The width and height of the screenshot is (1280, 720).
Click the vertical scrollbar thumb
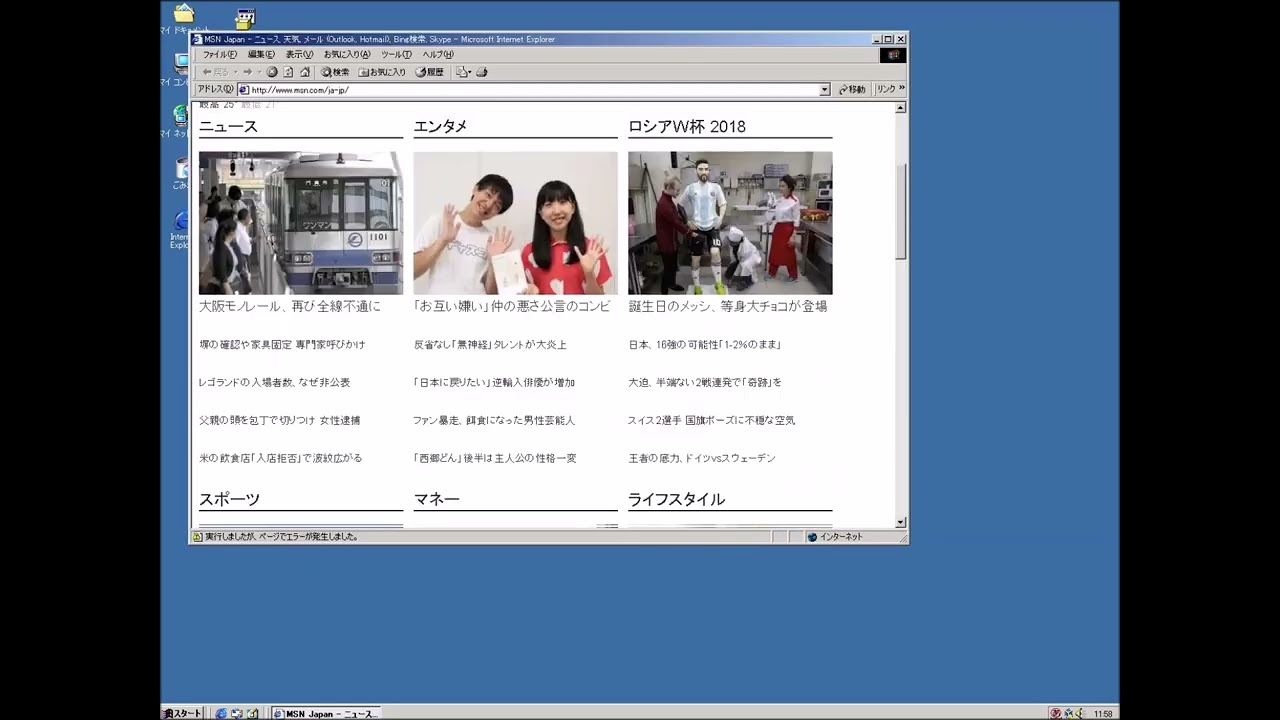tap(901, 211)
